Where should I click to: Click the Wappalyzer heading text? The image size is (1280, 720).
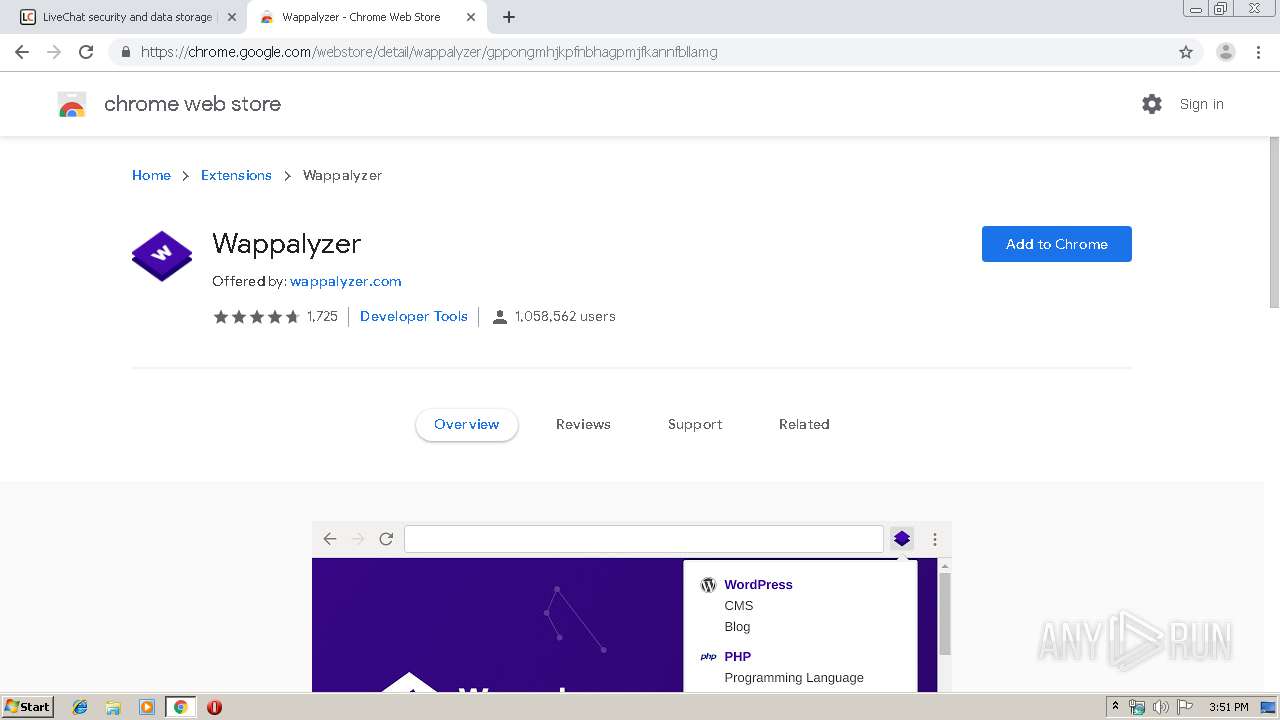pyautogui.click(x=287, y=244)
